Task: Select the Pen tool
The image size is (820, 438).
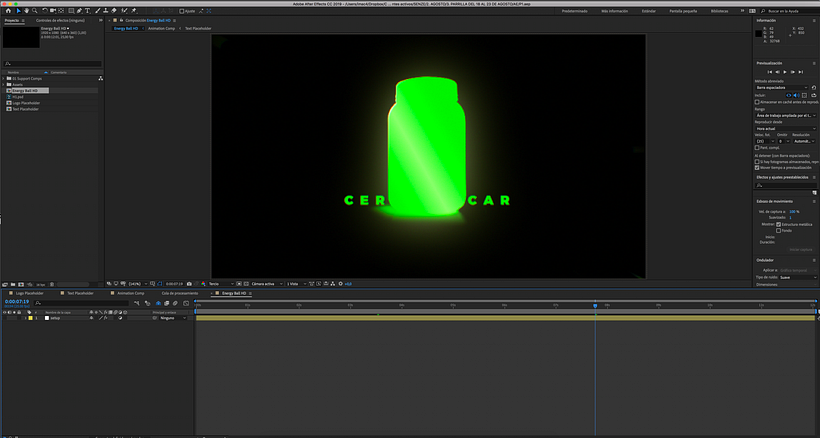Action: (x=79, y=10)
